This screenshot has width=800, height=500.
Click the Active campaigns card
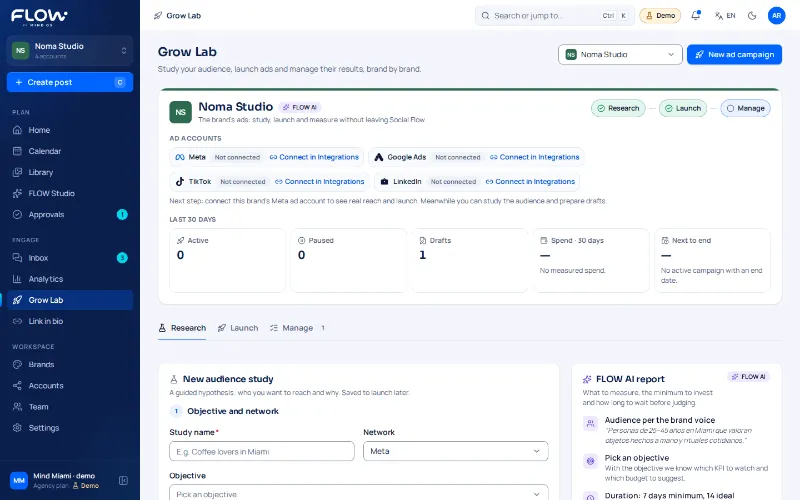coord(228,260)
